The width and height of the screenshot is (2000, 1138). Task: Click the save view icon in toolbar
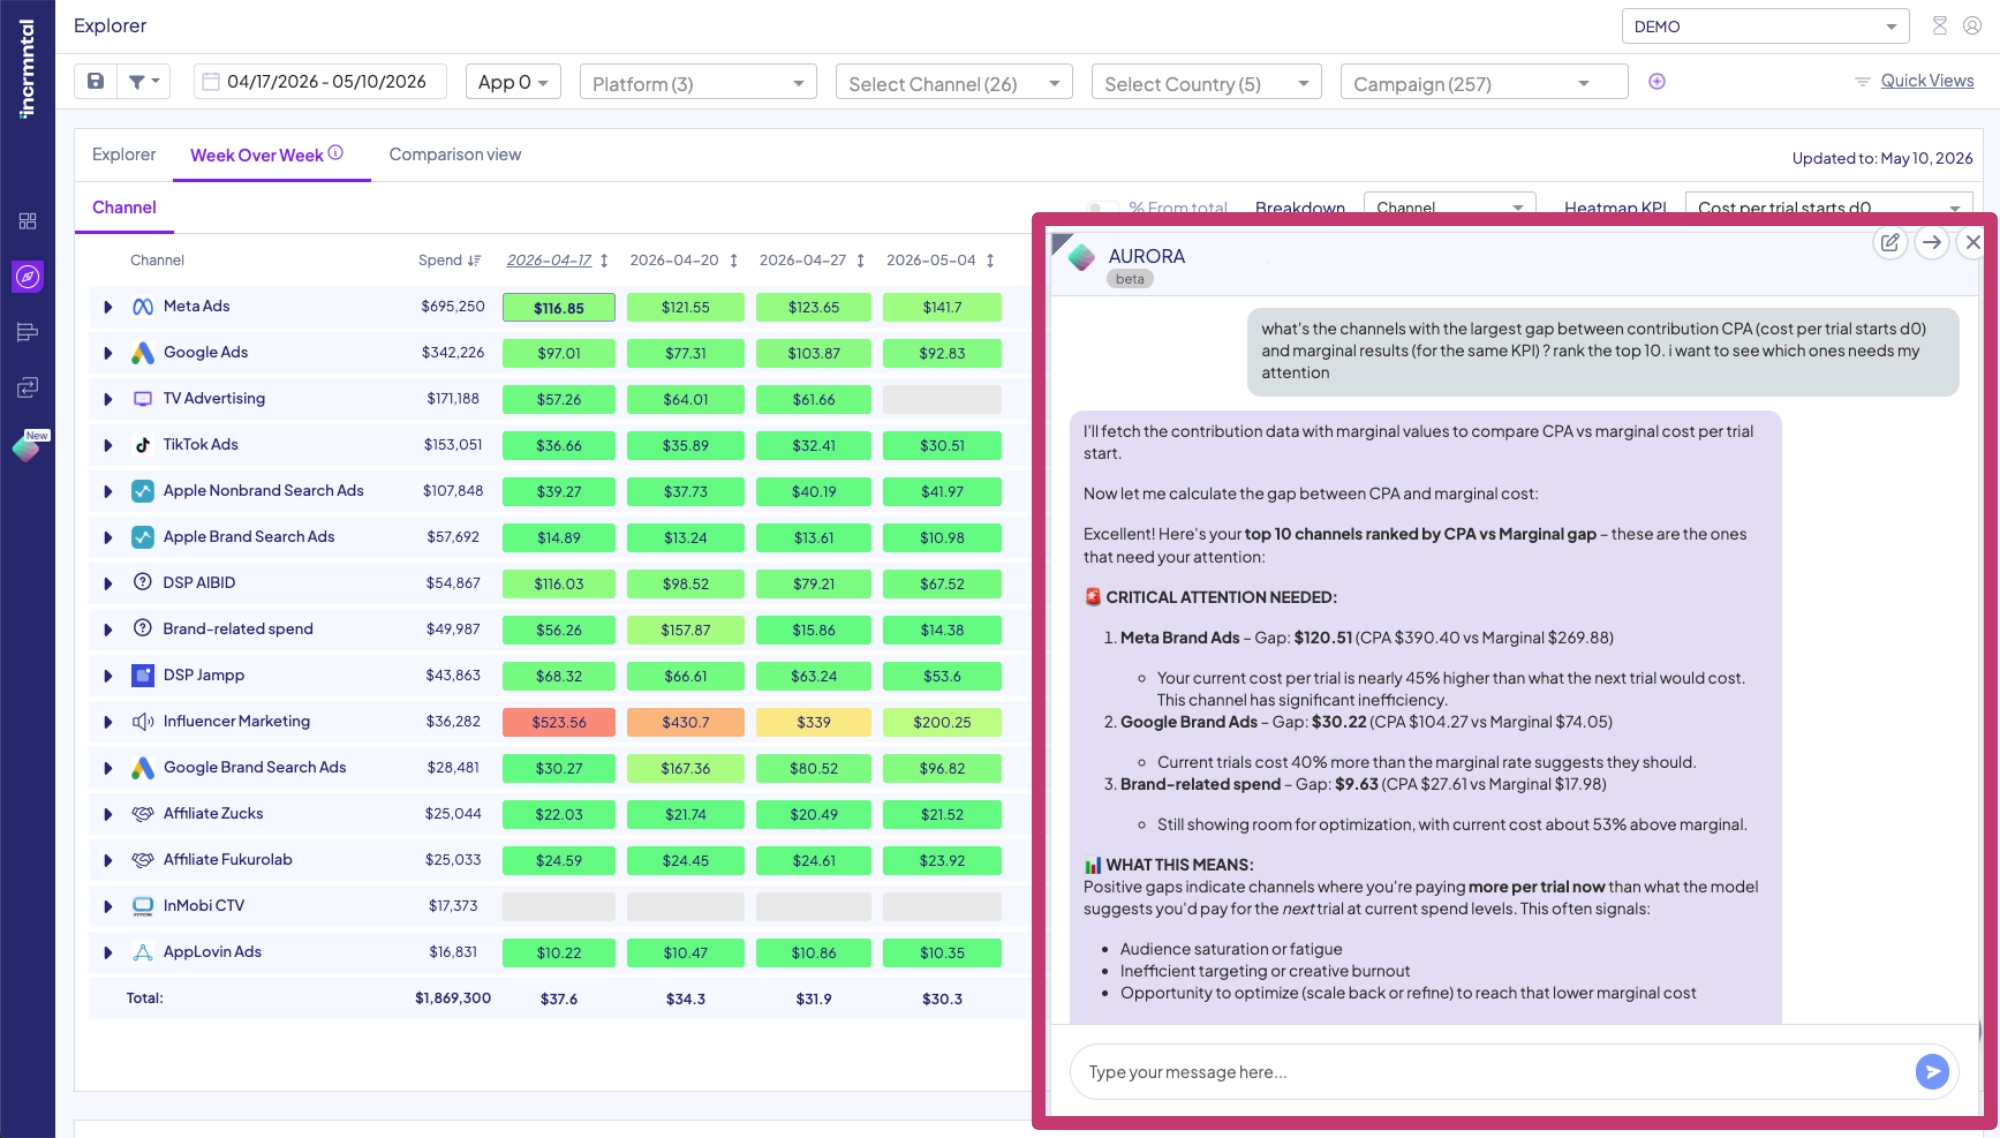pos(96,82)
